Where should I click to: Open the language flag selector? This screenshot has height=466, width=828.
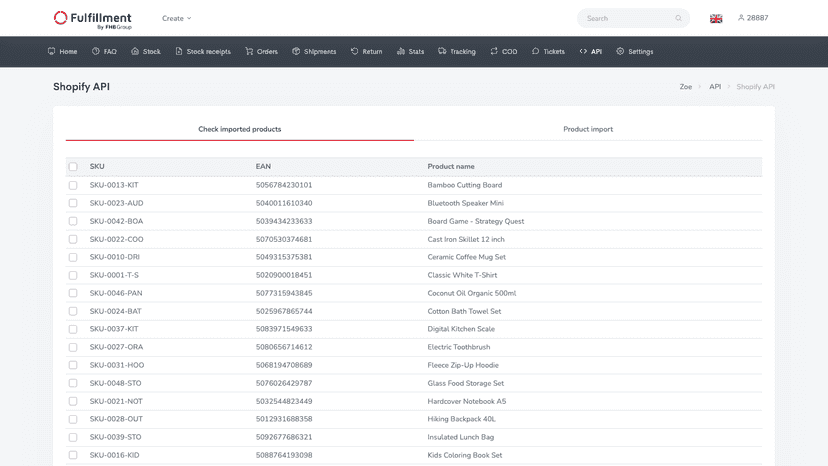click(x=716, y=18)
